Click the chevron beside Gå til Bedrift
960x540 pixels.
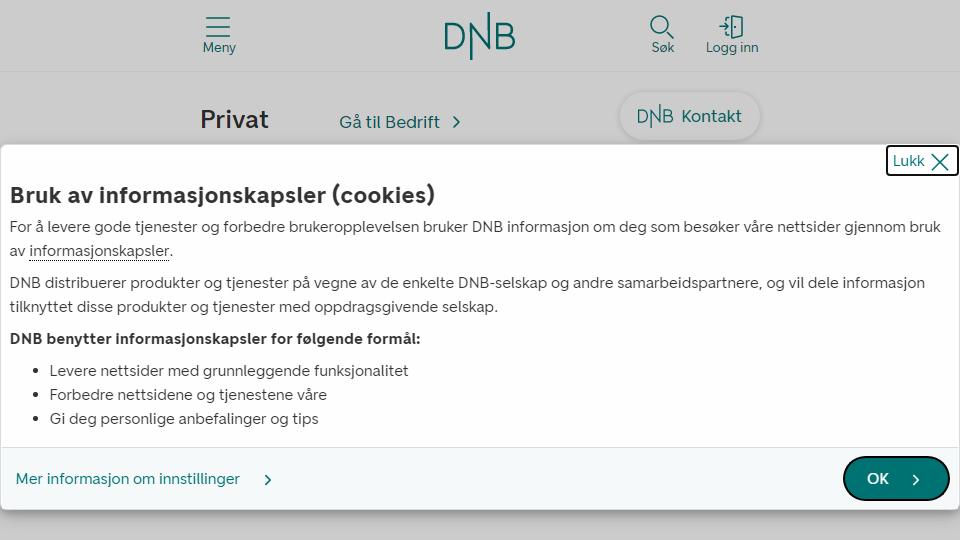[x=456, y=122]
